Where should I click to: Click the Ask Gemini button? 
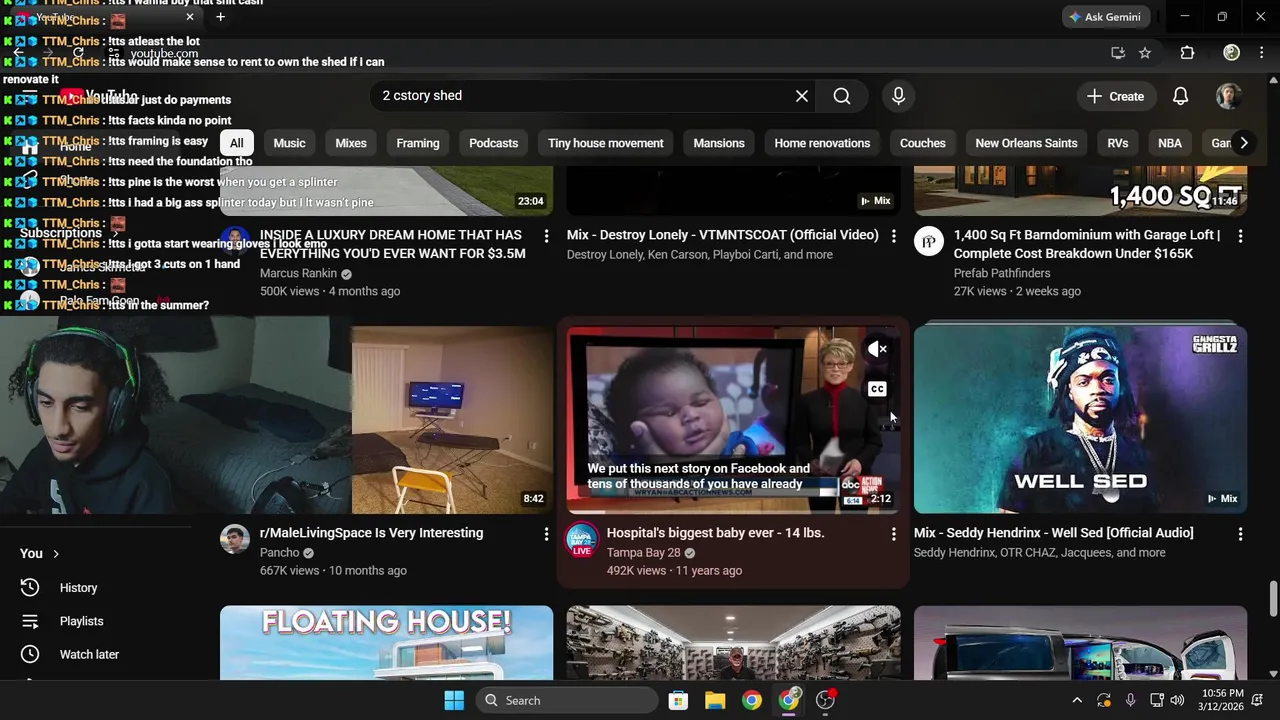click(x=1105, y=17)
